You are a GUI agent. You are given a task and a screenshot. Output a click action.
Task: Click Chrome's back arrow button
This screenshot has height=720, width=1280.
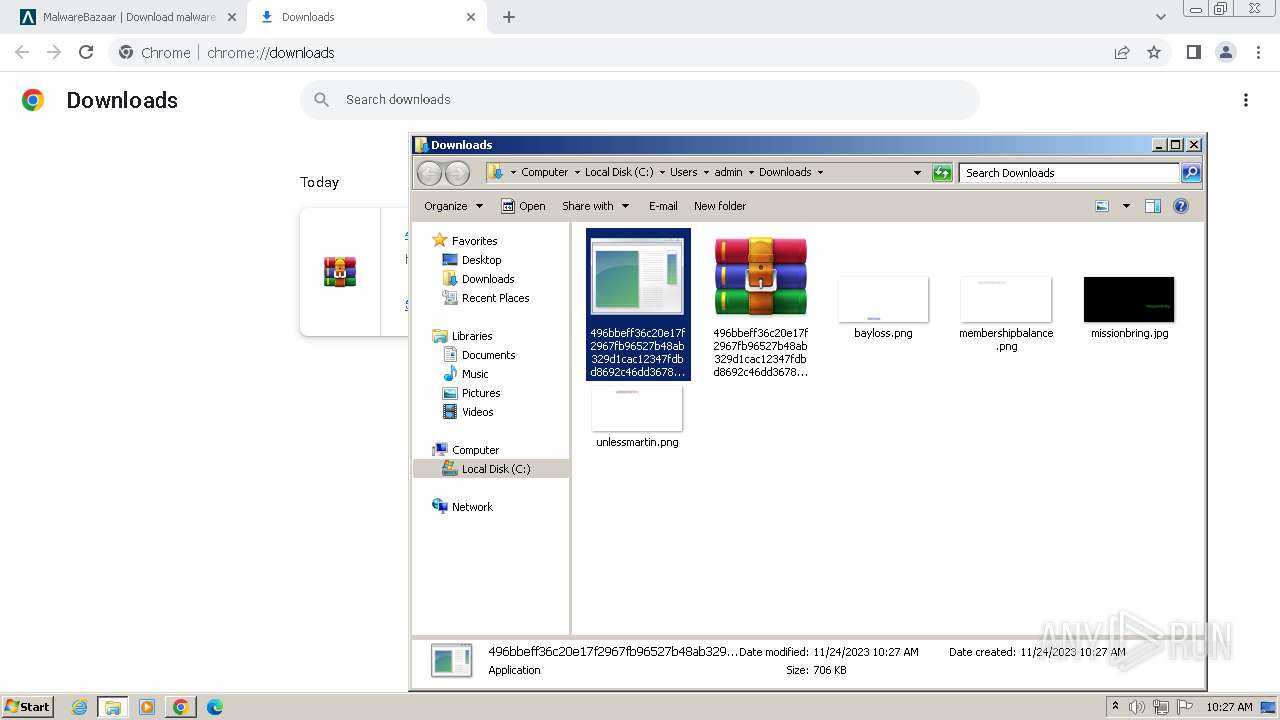coord(22,52)
